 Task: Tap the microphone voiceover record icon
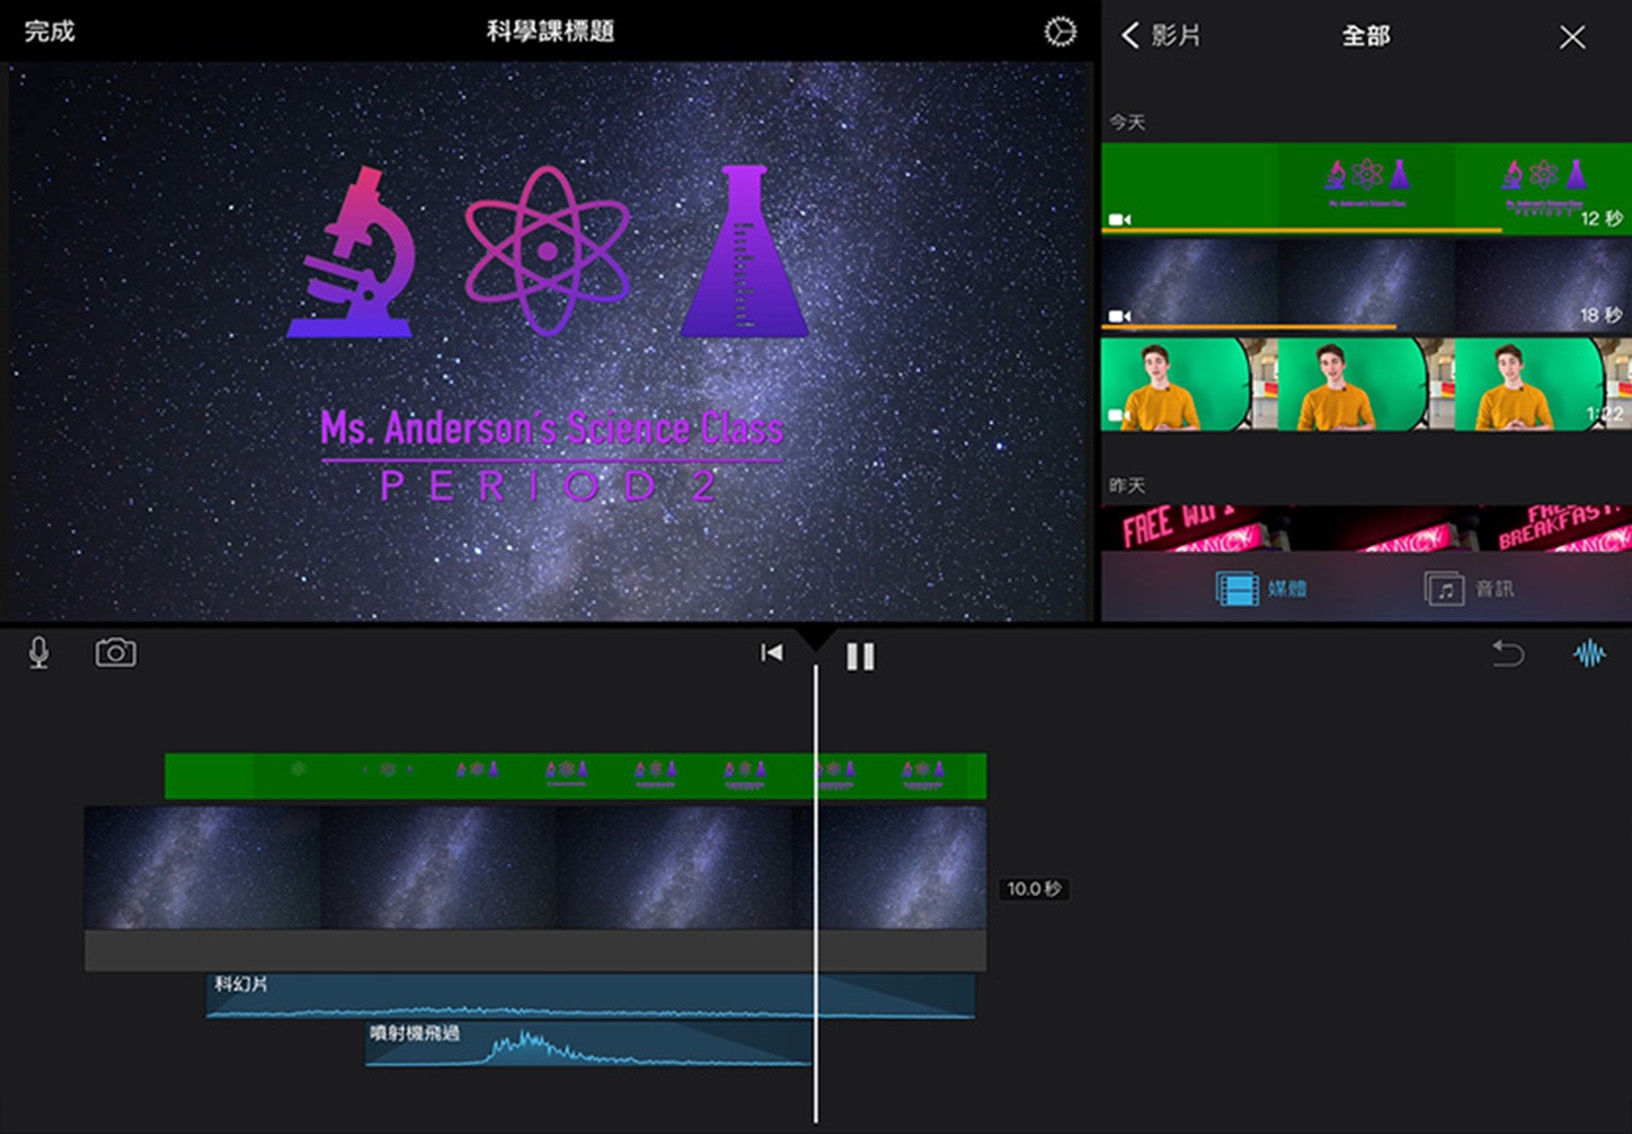click(x=39, y=653)
